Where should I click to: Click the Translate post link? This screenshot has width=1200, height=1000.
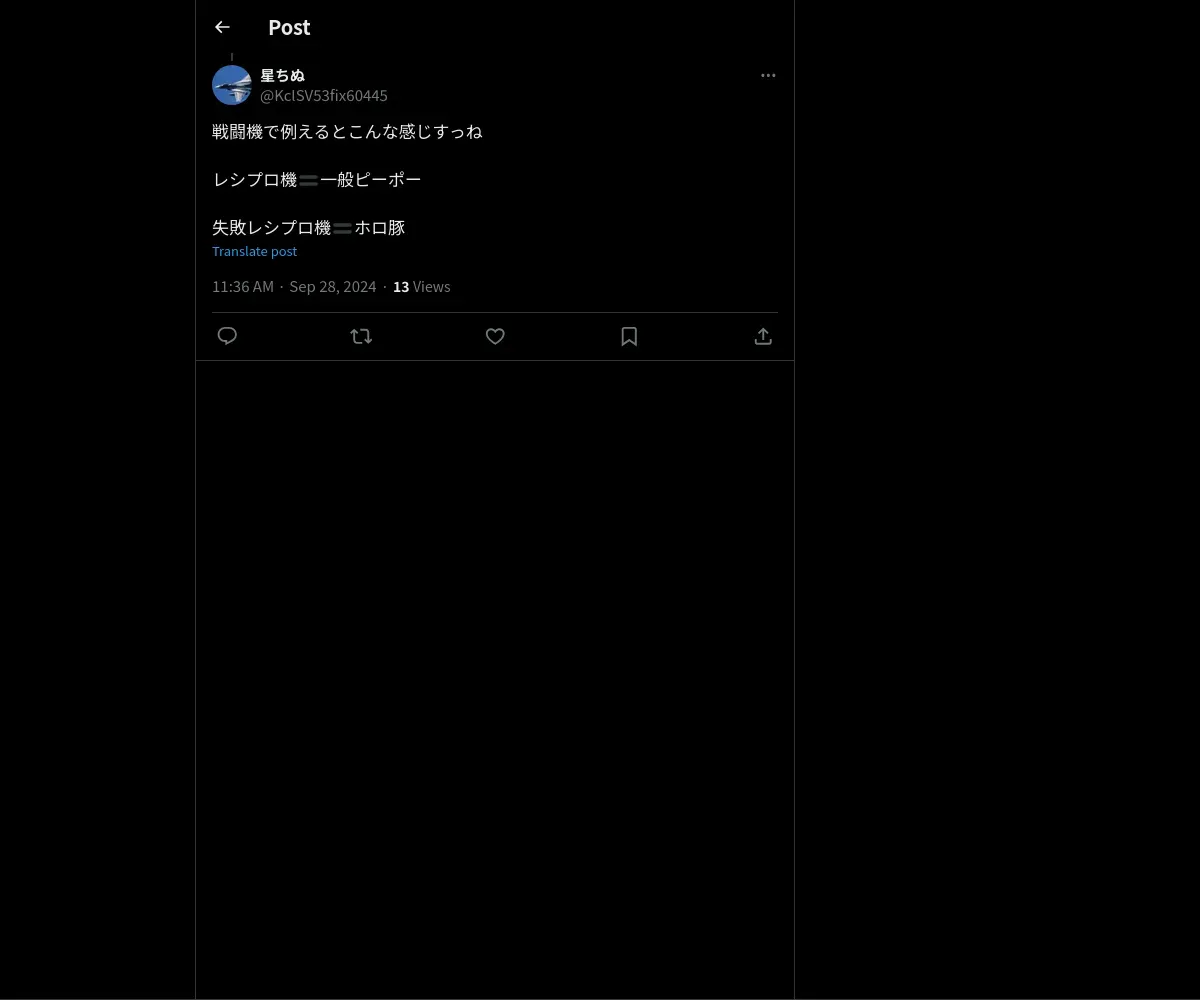(x=254, y=251)
